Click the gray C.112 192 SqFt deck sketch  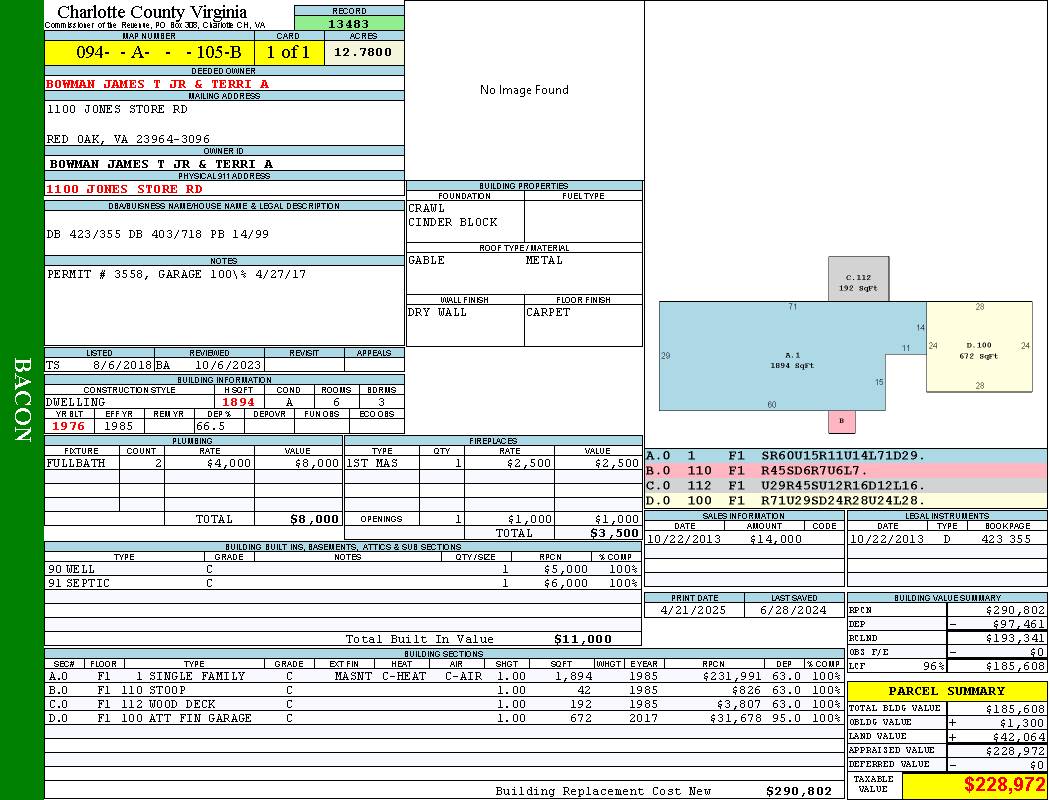[858, 278]
